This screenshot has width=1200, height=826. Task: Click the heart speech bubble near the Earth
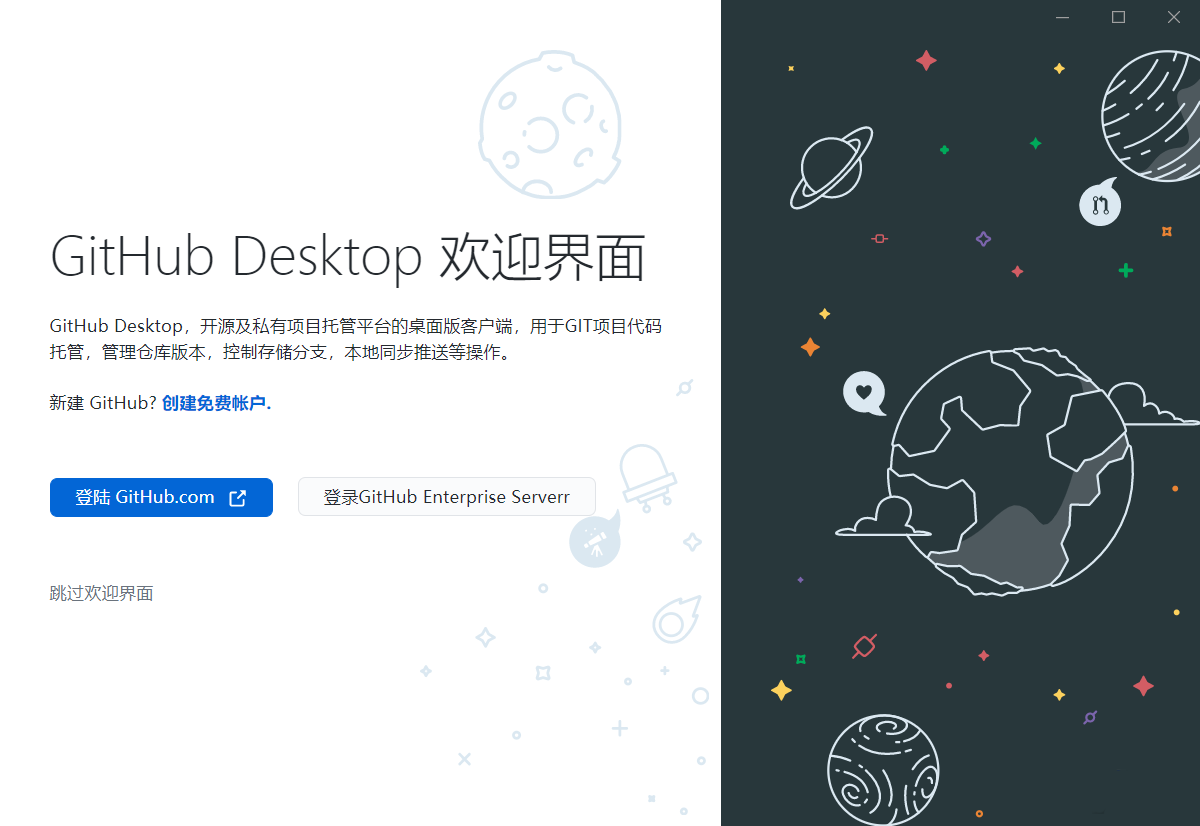coord(864,394)
